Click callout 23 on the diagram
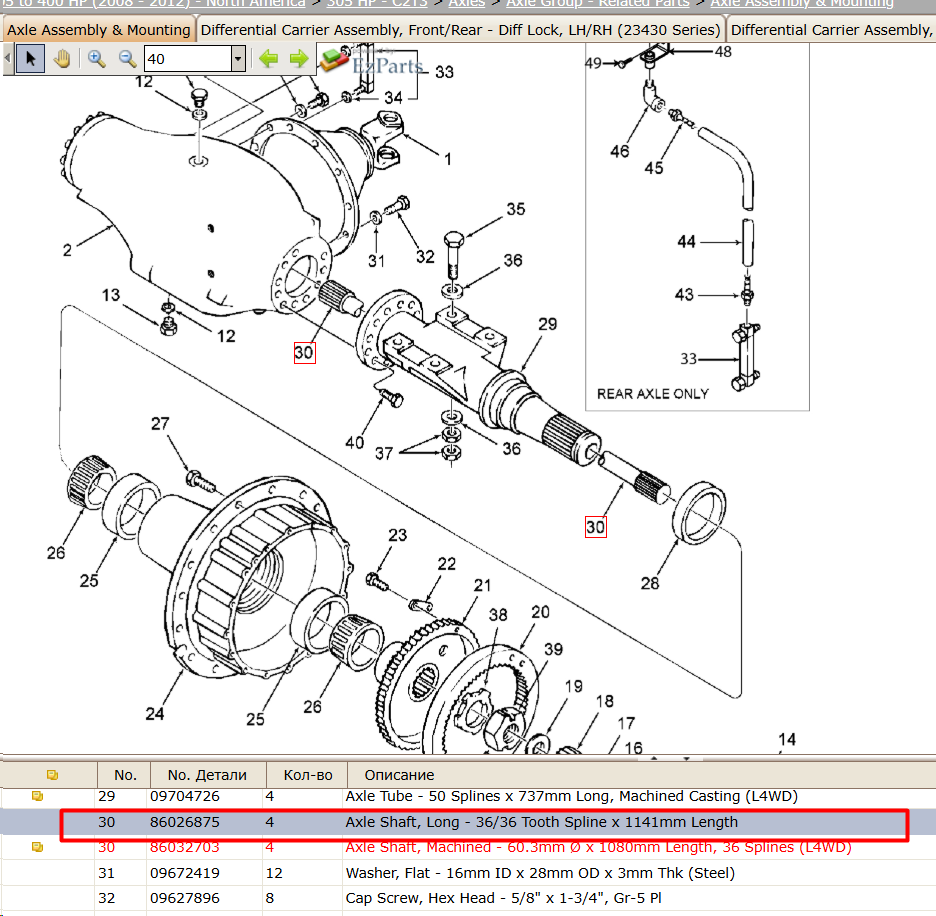Screen dimensions: 936x916 pyautogui.click(x=398, y=535)
